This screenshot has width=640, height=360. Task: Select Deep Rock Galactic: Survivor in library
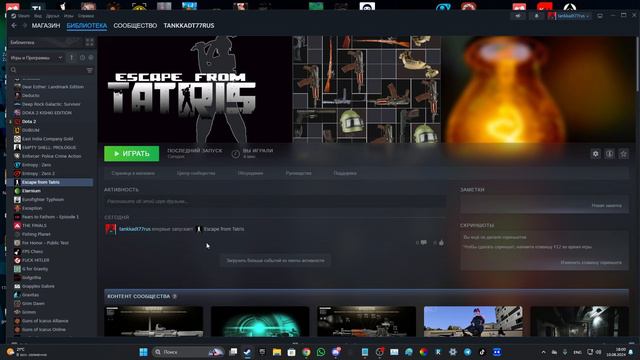click(x=51, y=104)
